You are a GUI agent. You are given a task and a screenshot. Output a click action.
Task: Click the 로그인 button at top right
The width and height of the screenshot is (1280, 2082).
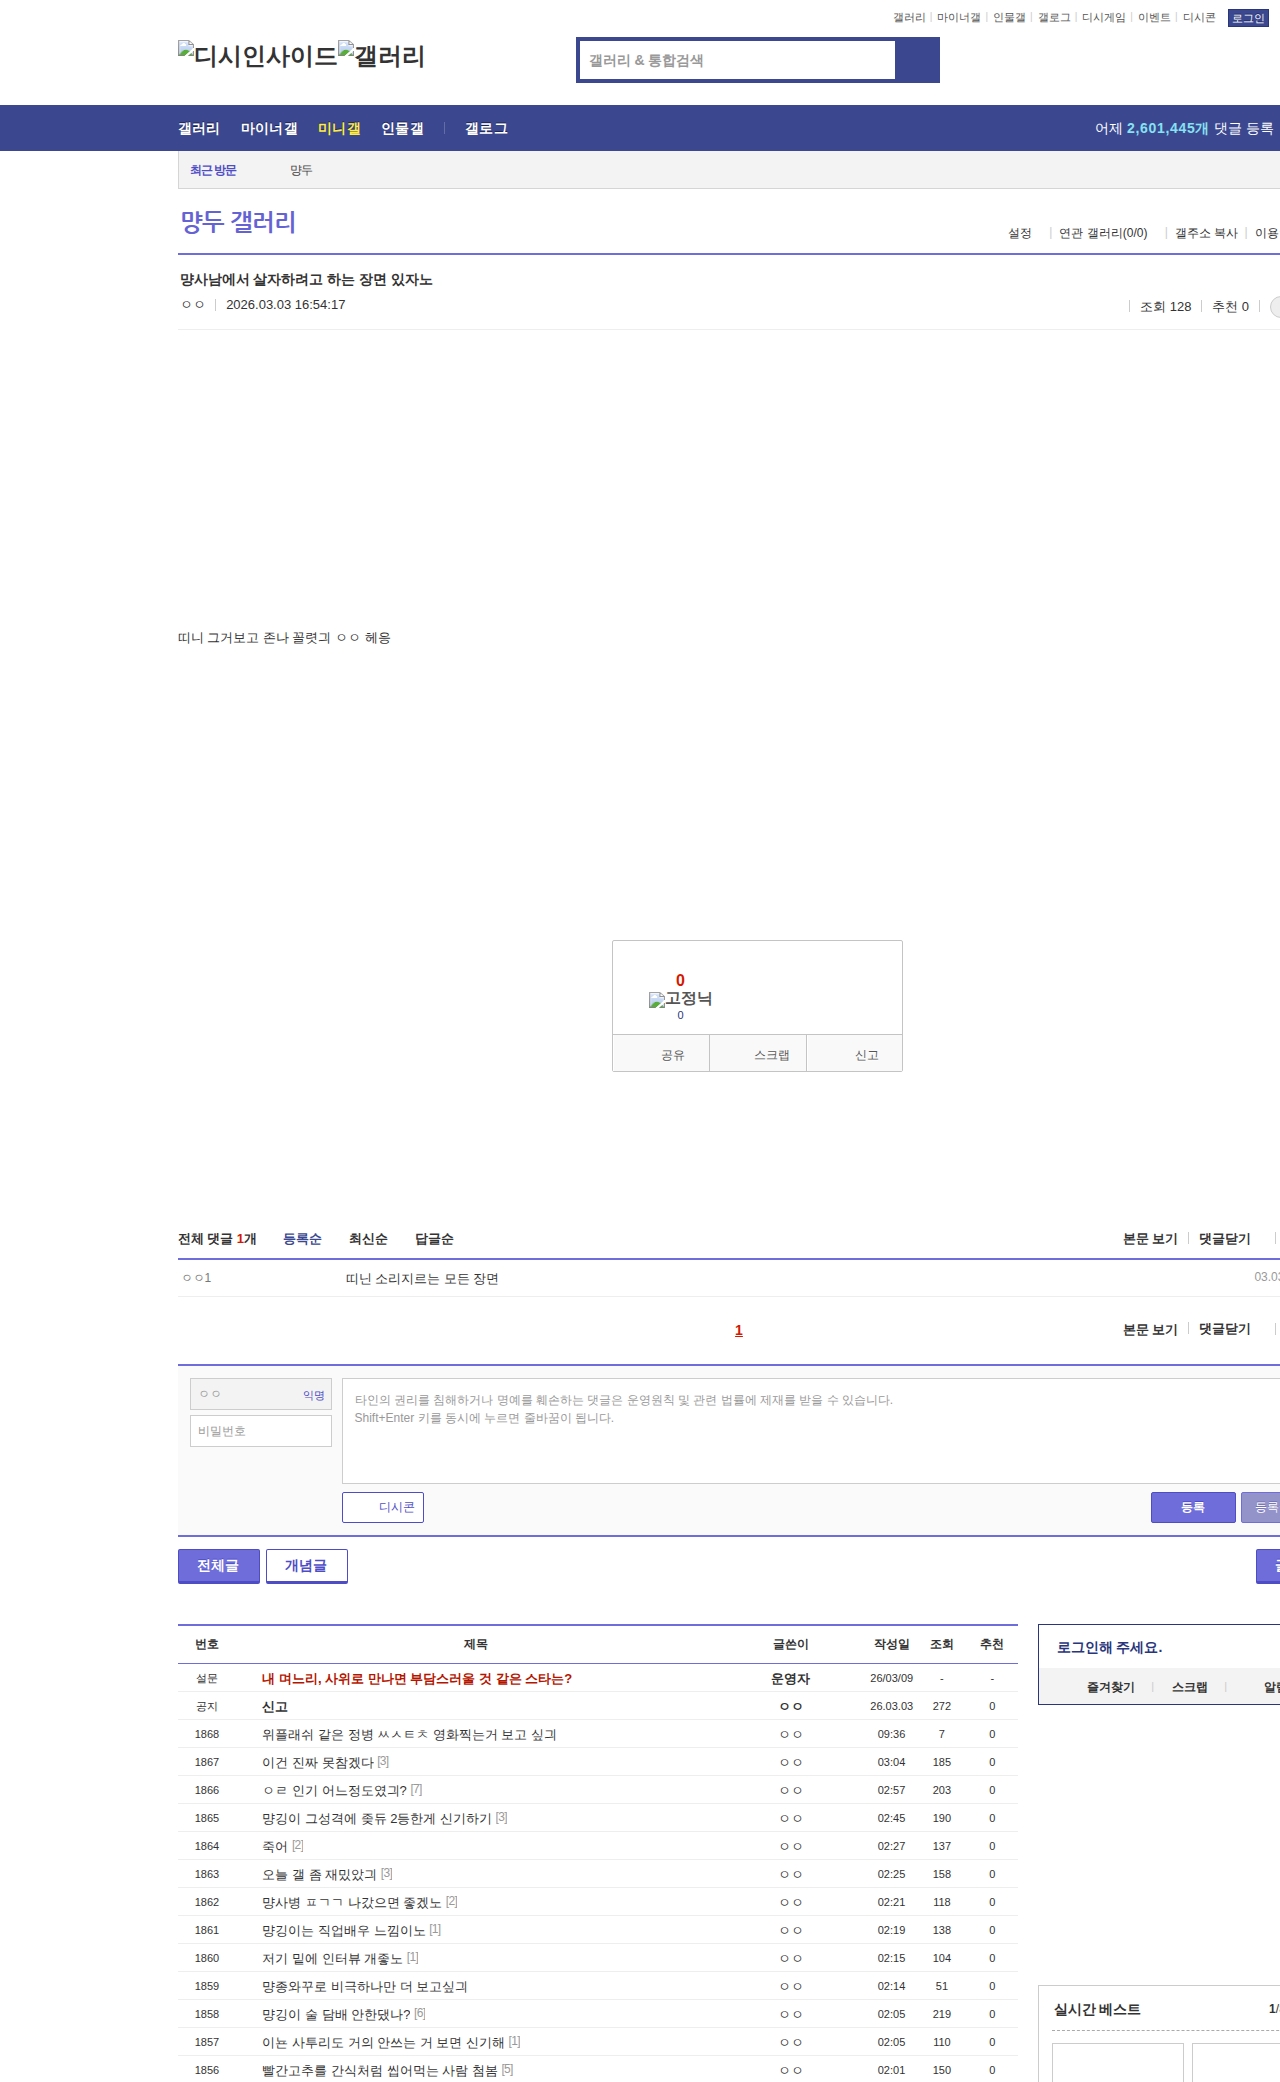[1248, 18]
